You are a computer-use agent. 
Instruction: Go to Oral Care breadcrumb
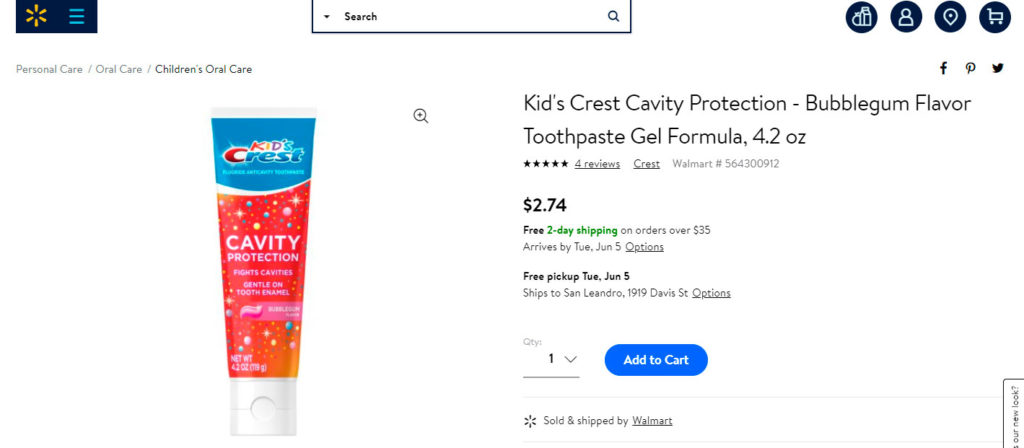point(119,69)
